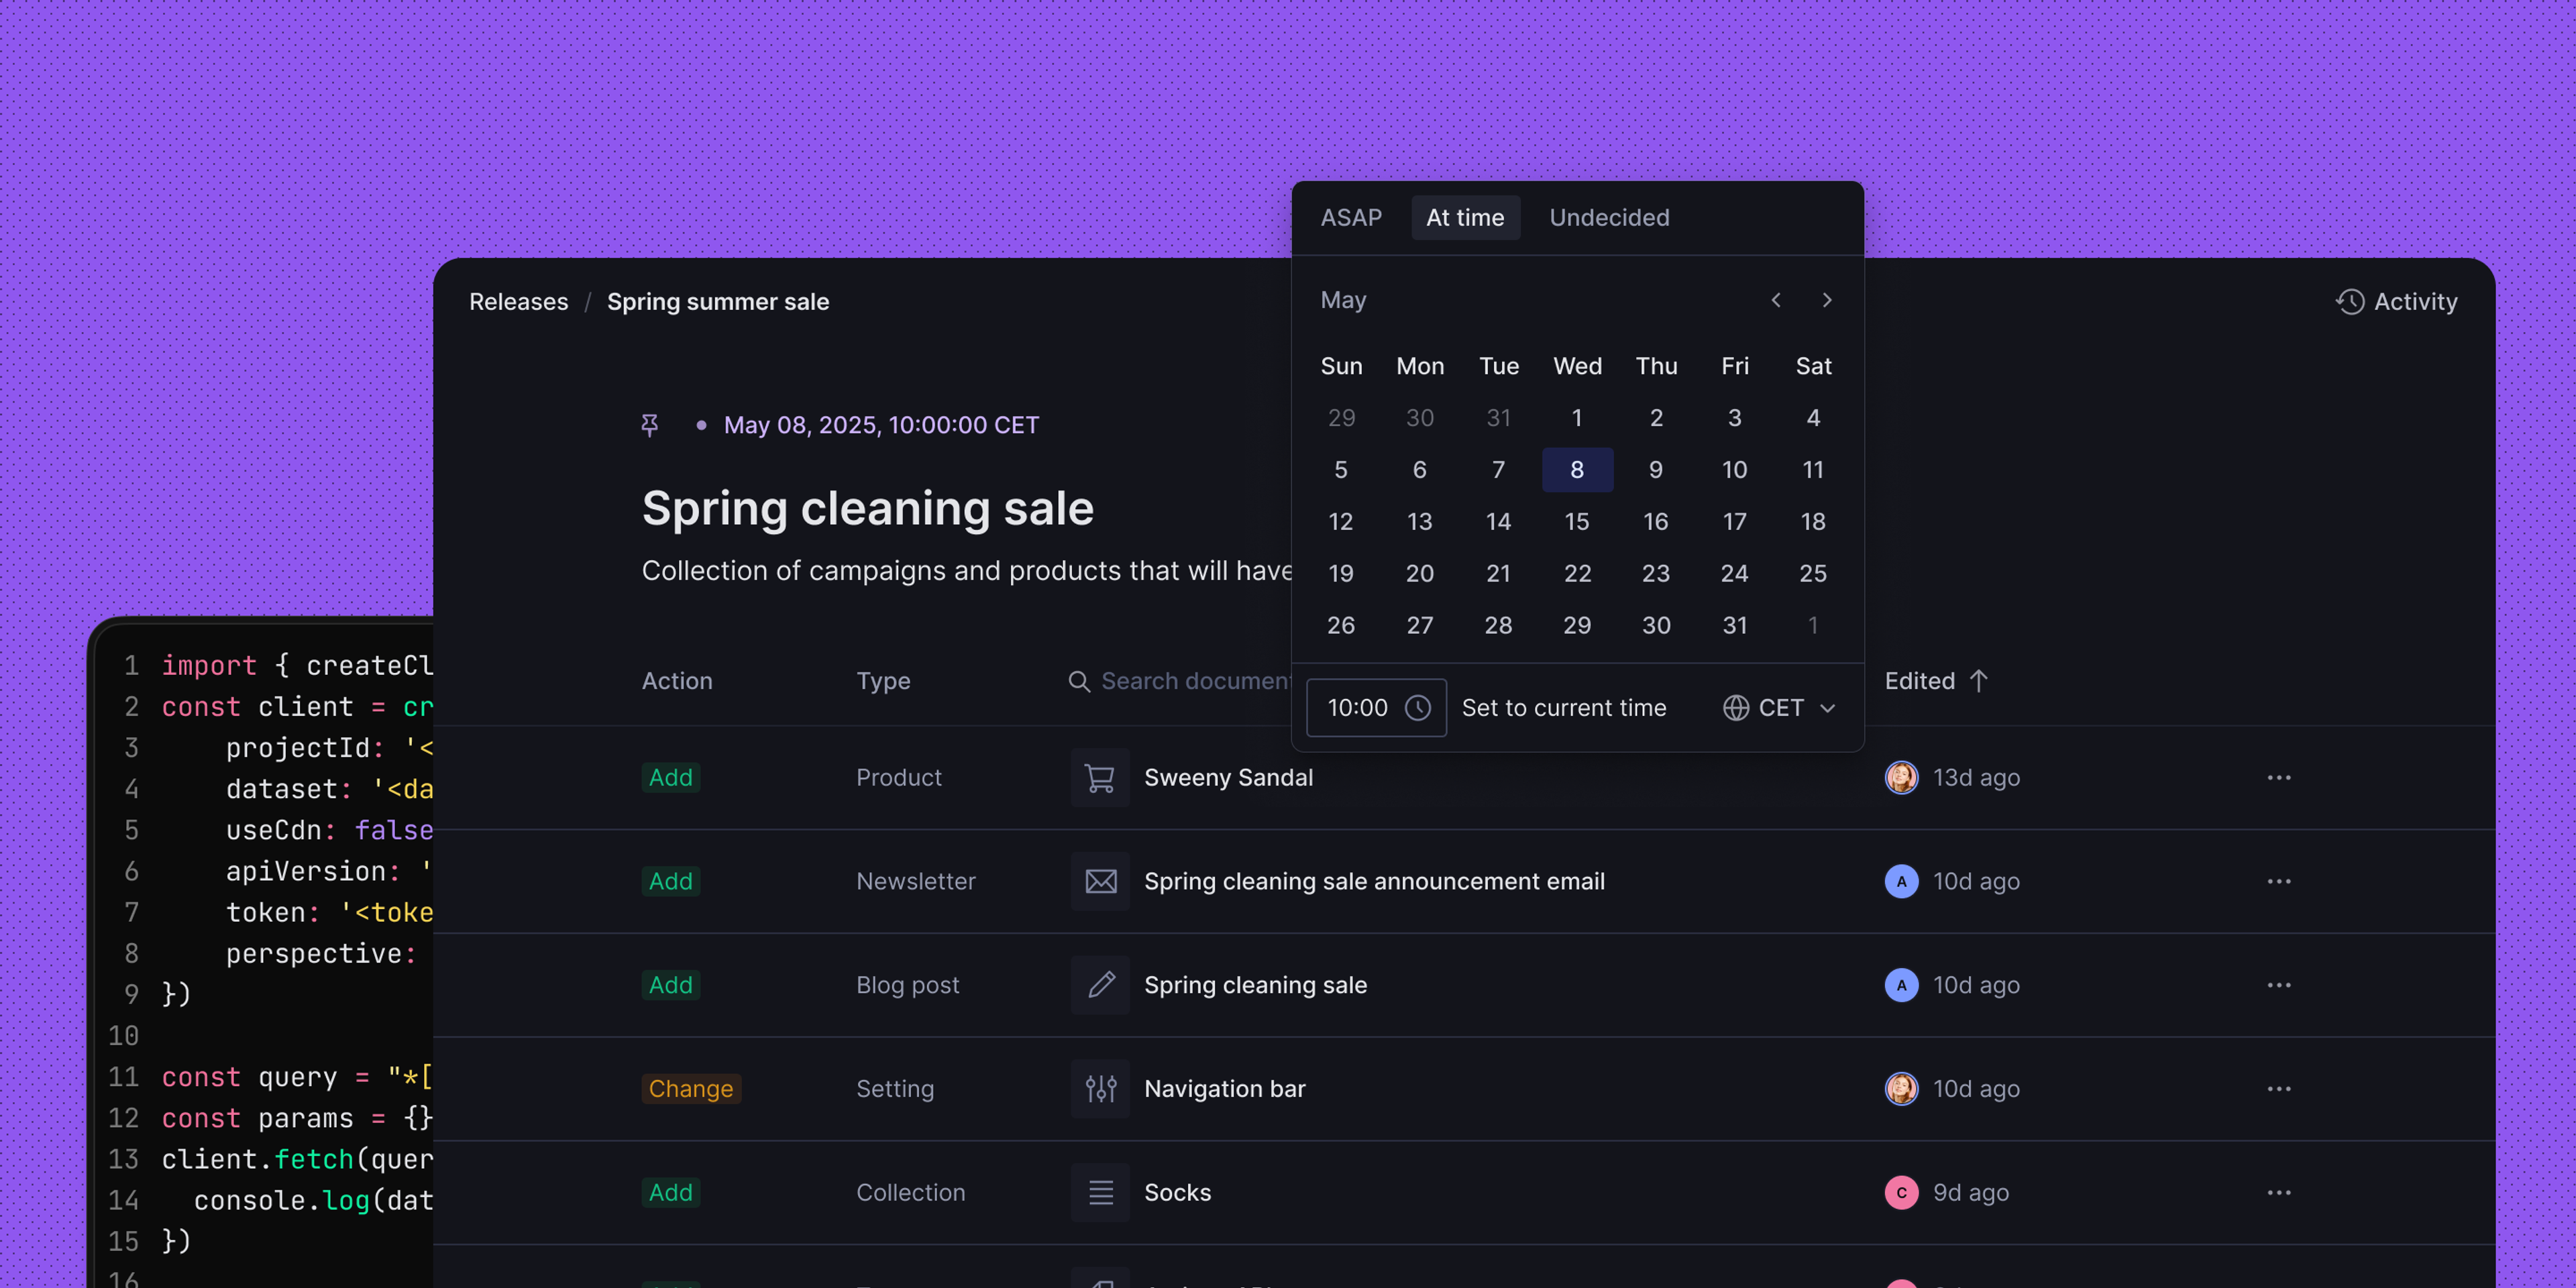This screenshot has width=2576, height=1288.
Task: Open more options for Sweeny Sandal row
Action: click(x=2279, y=777)
